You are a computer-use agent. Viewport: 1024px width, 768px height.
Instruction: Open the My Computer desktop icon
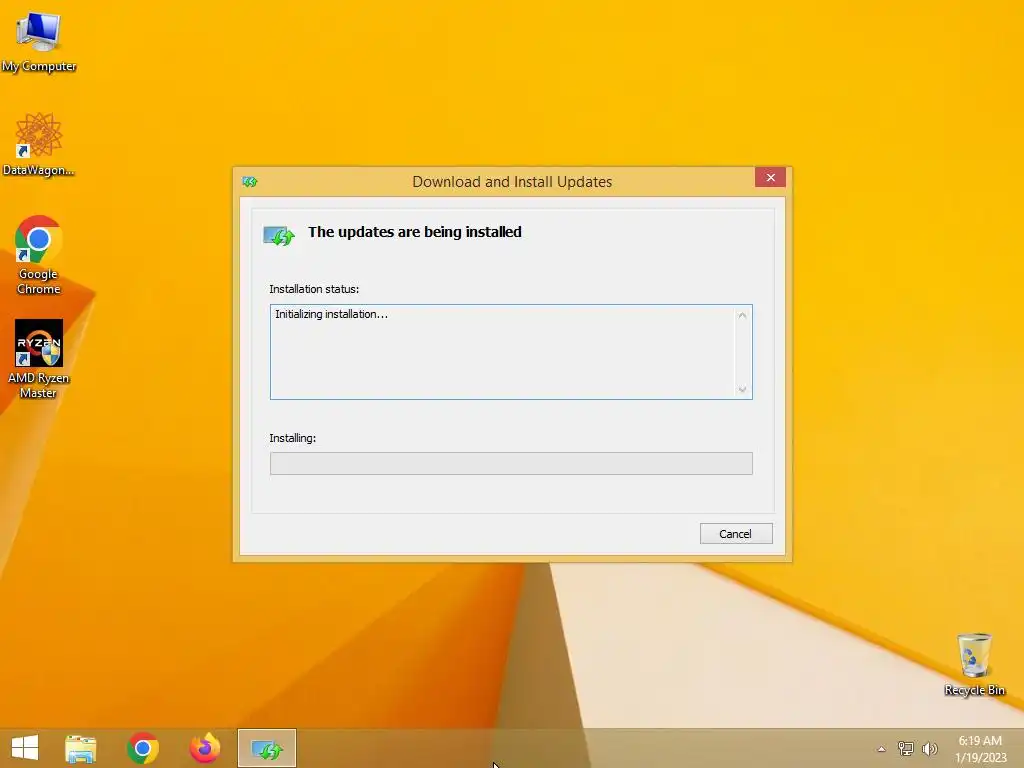pyautogui.click(x=39, y=41)
